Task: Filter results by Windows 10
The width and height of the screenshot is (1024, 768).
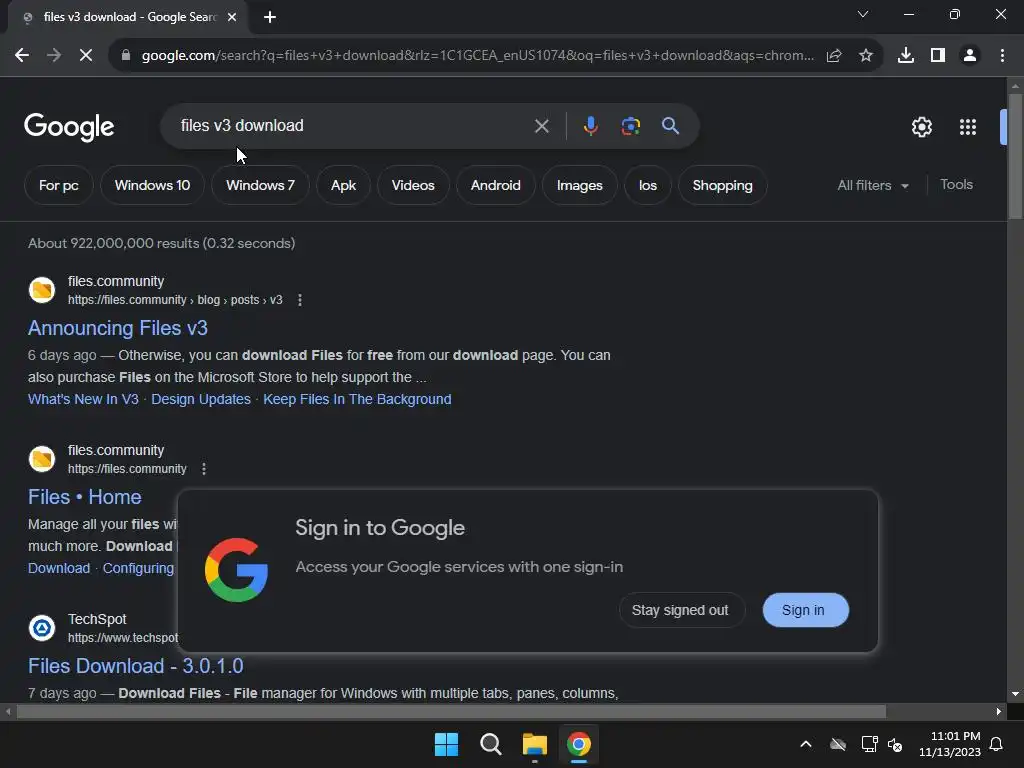Action: pos(152,185)
